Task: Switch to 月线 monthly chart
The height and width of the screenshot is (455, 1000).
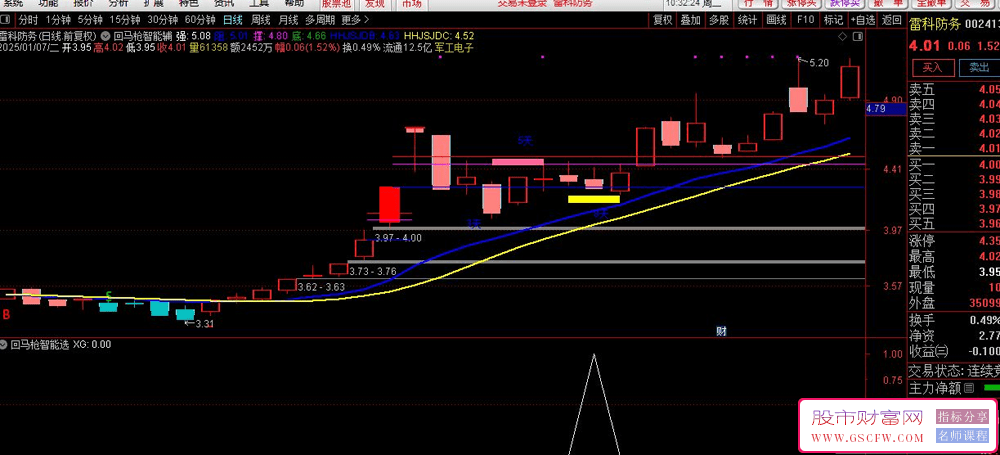Action: [288, 20]
